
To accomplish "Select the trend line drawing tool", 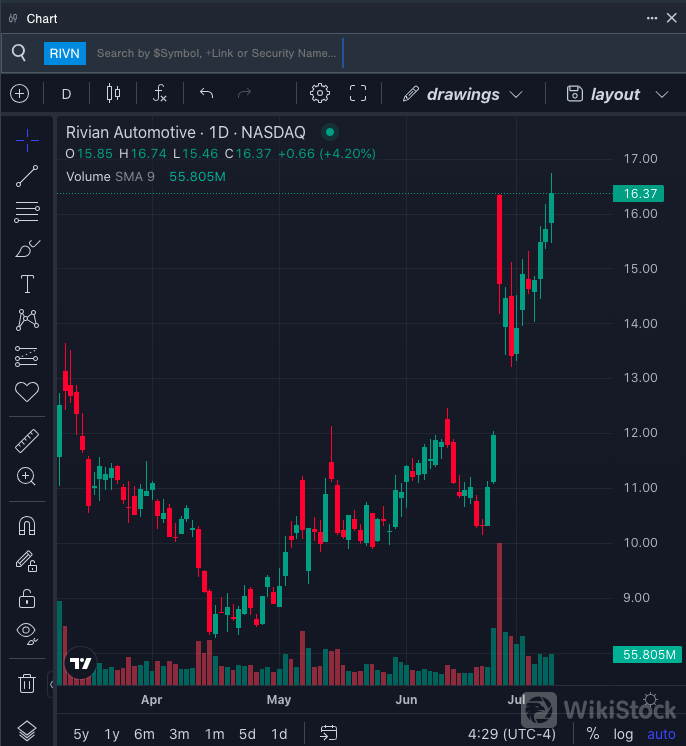I will (27, 177).
